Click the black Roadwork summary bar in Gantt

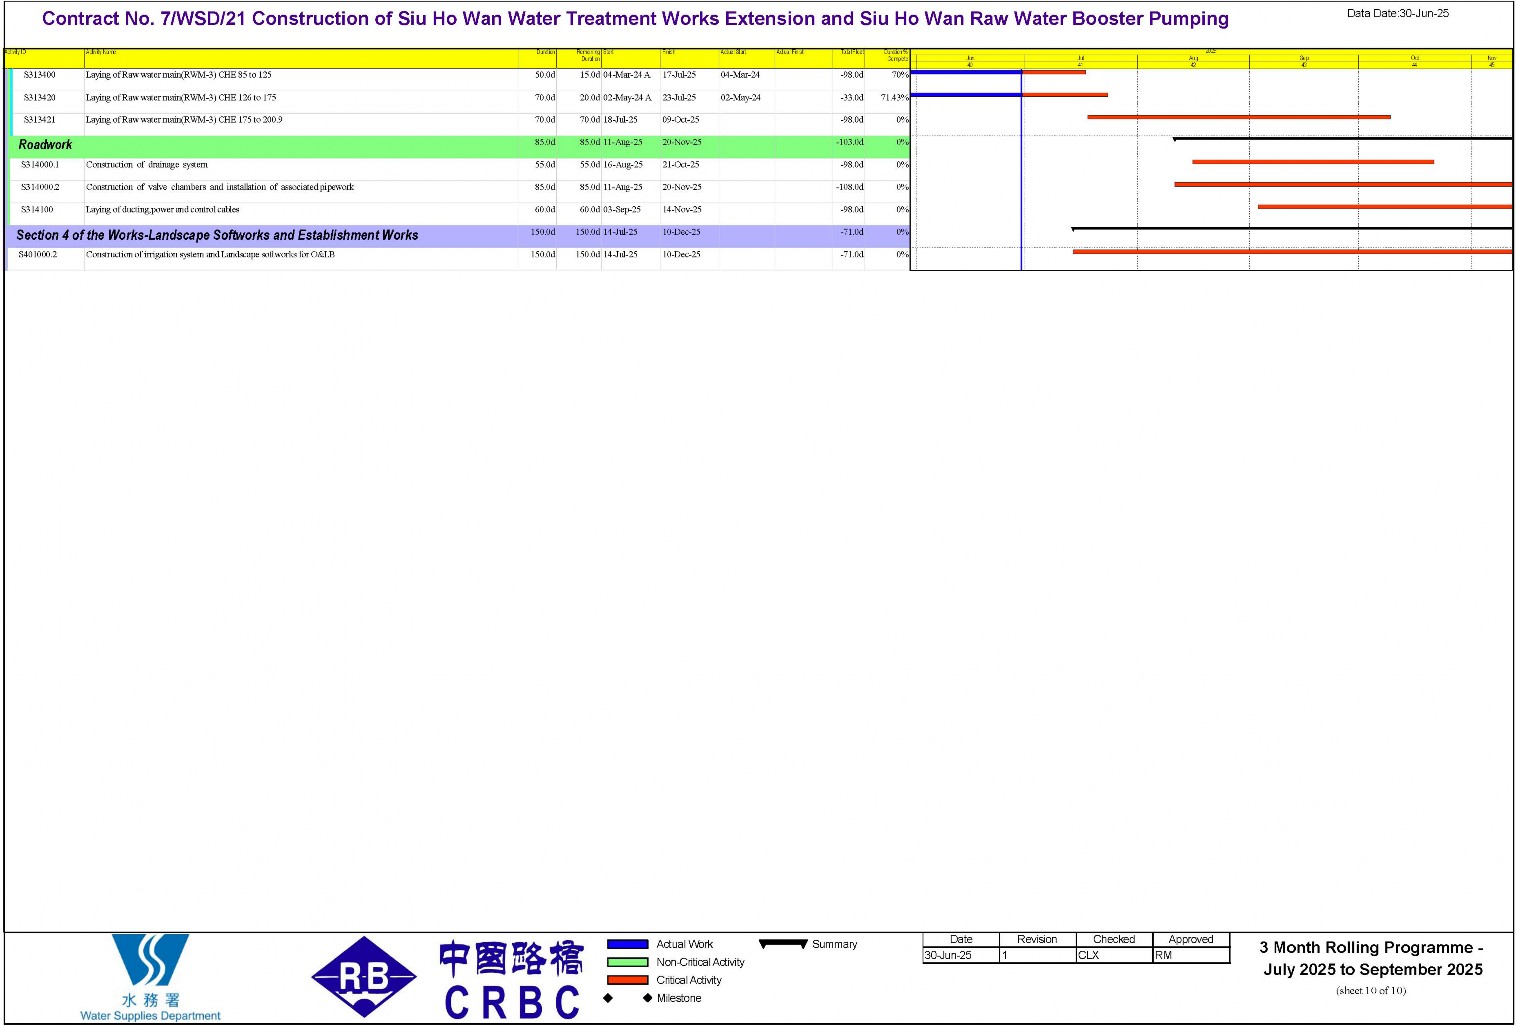(x=1342, y=139)
